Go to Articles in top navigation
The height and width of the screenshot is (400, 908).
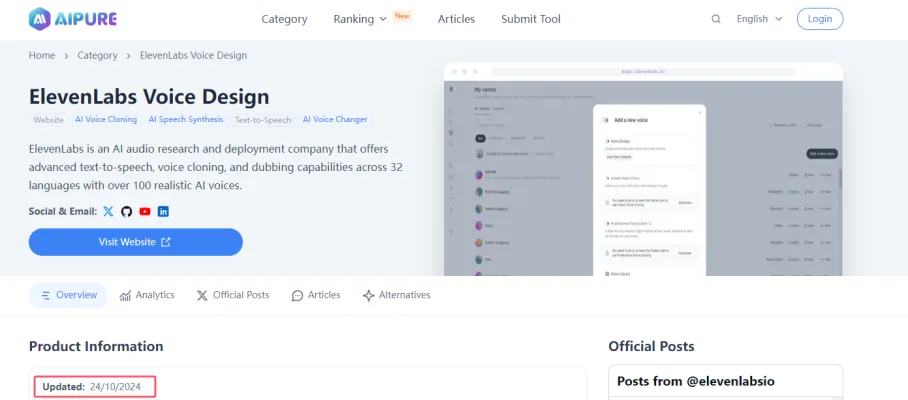click(x=456, y=19)
